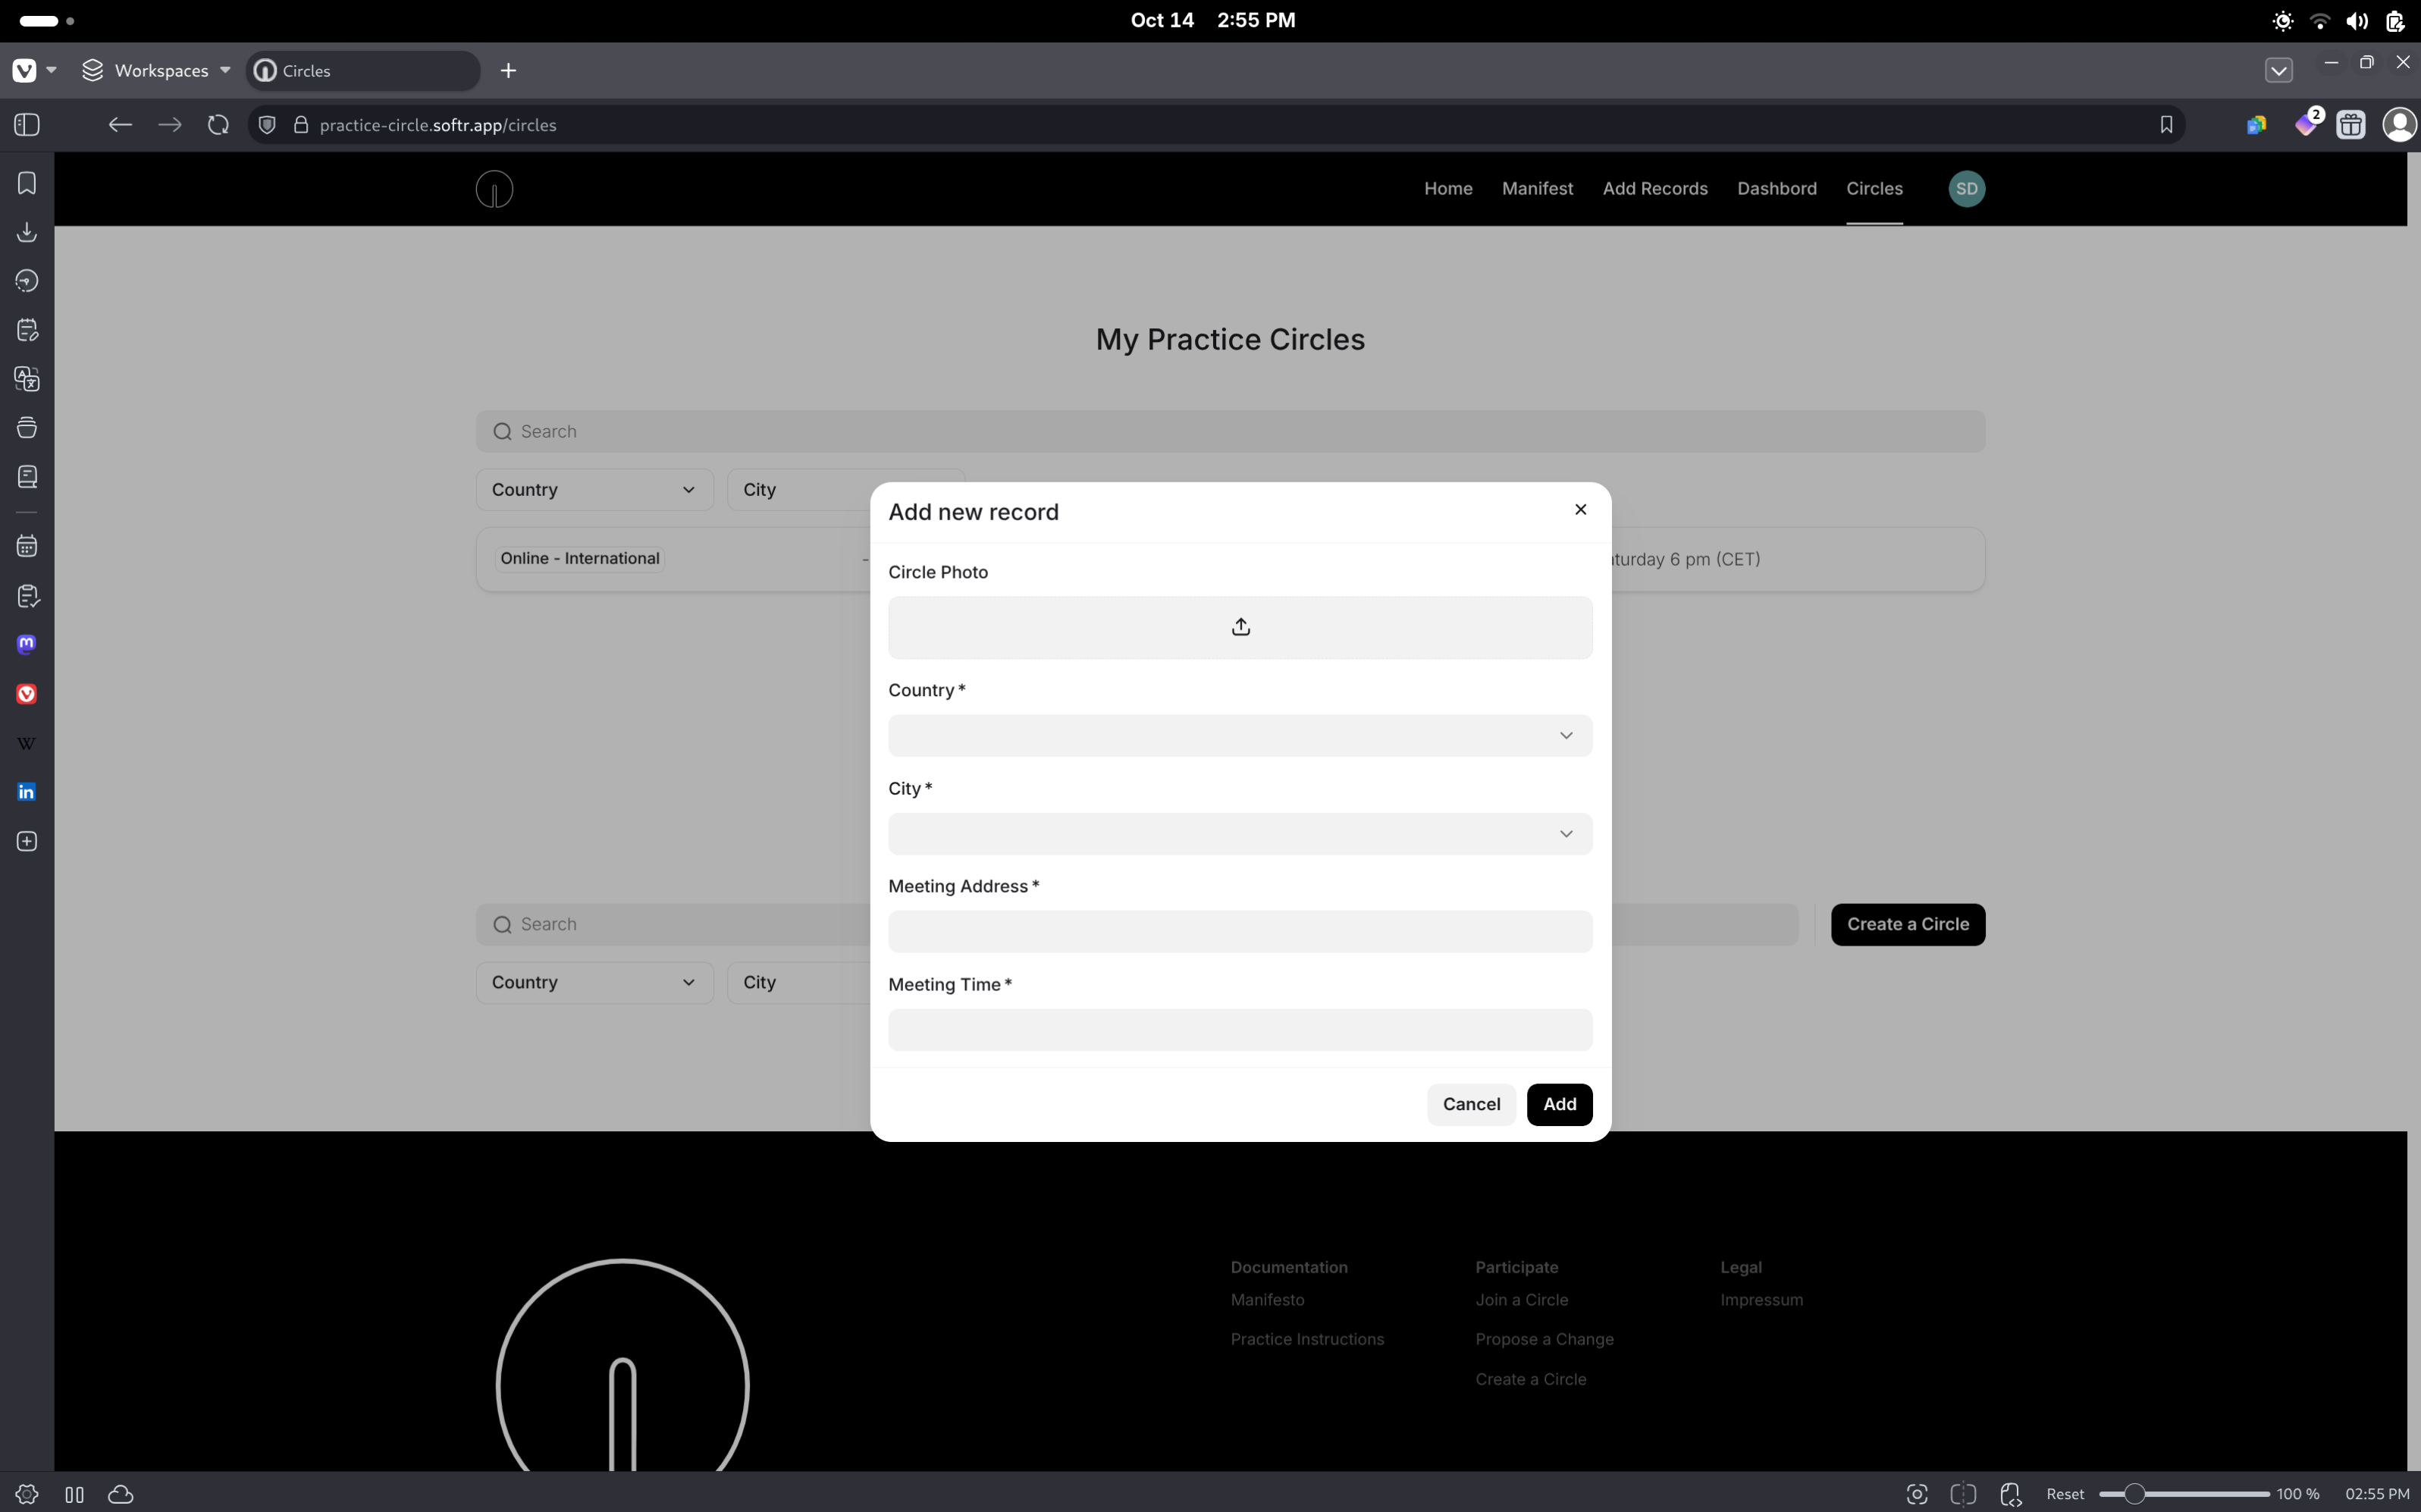Go to Add Records nav item
This screenshot has height=1512, width=2421.
(x=1655, y=189)
